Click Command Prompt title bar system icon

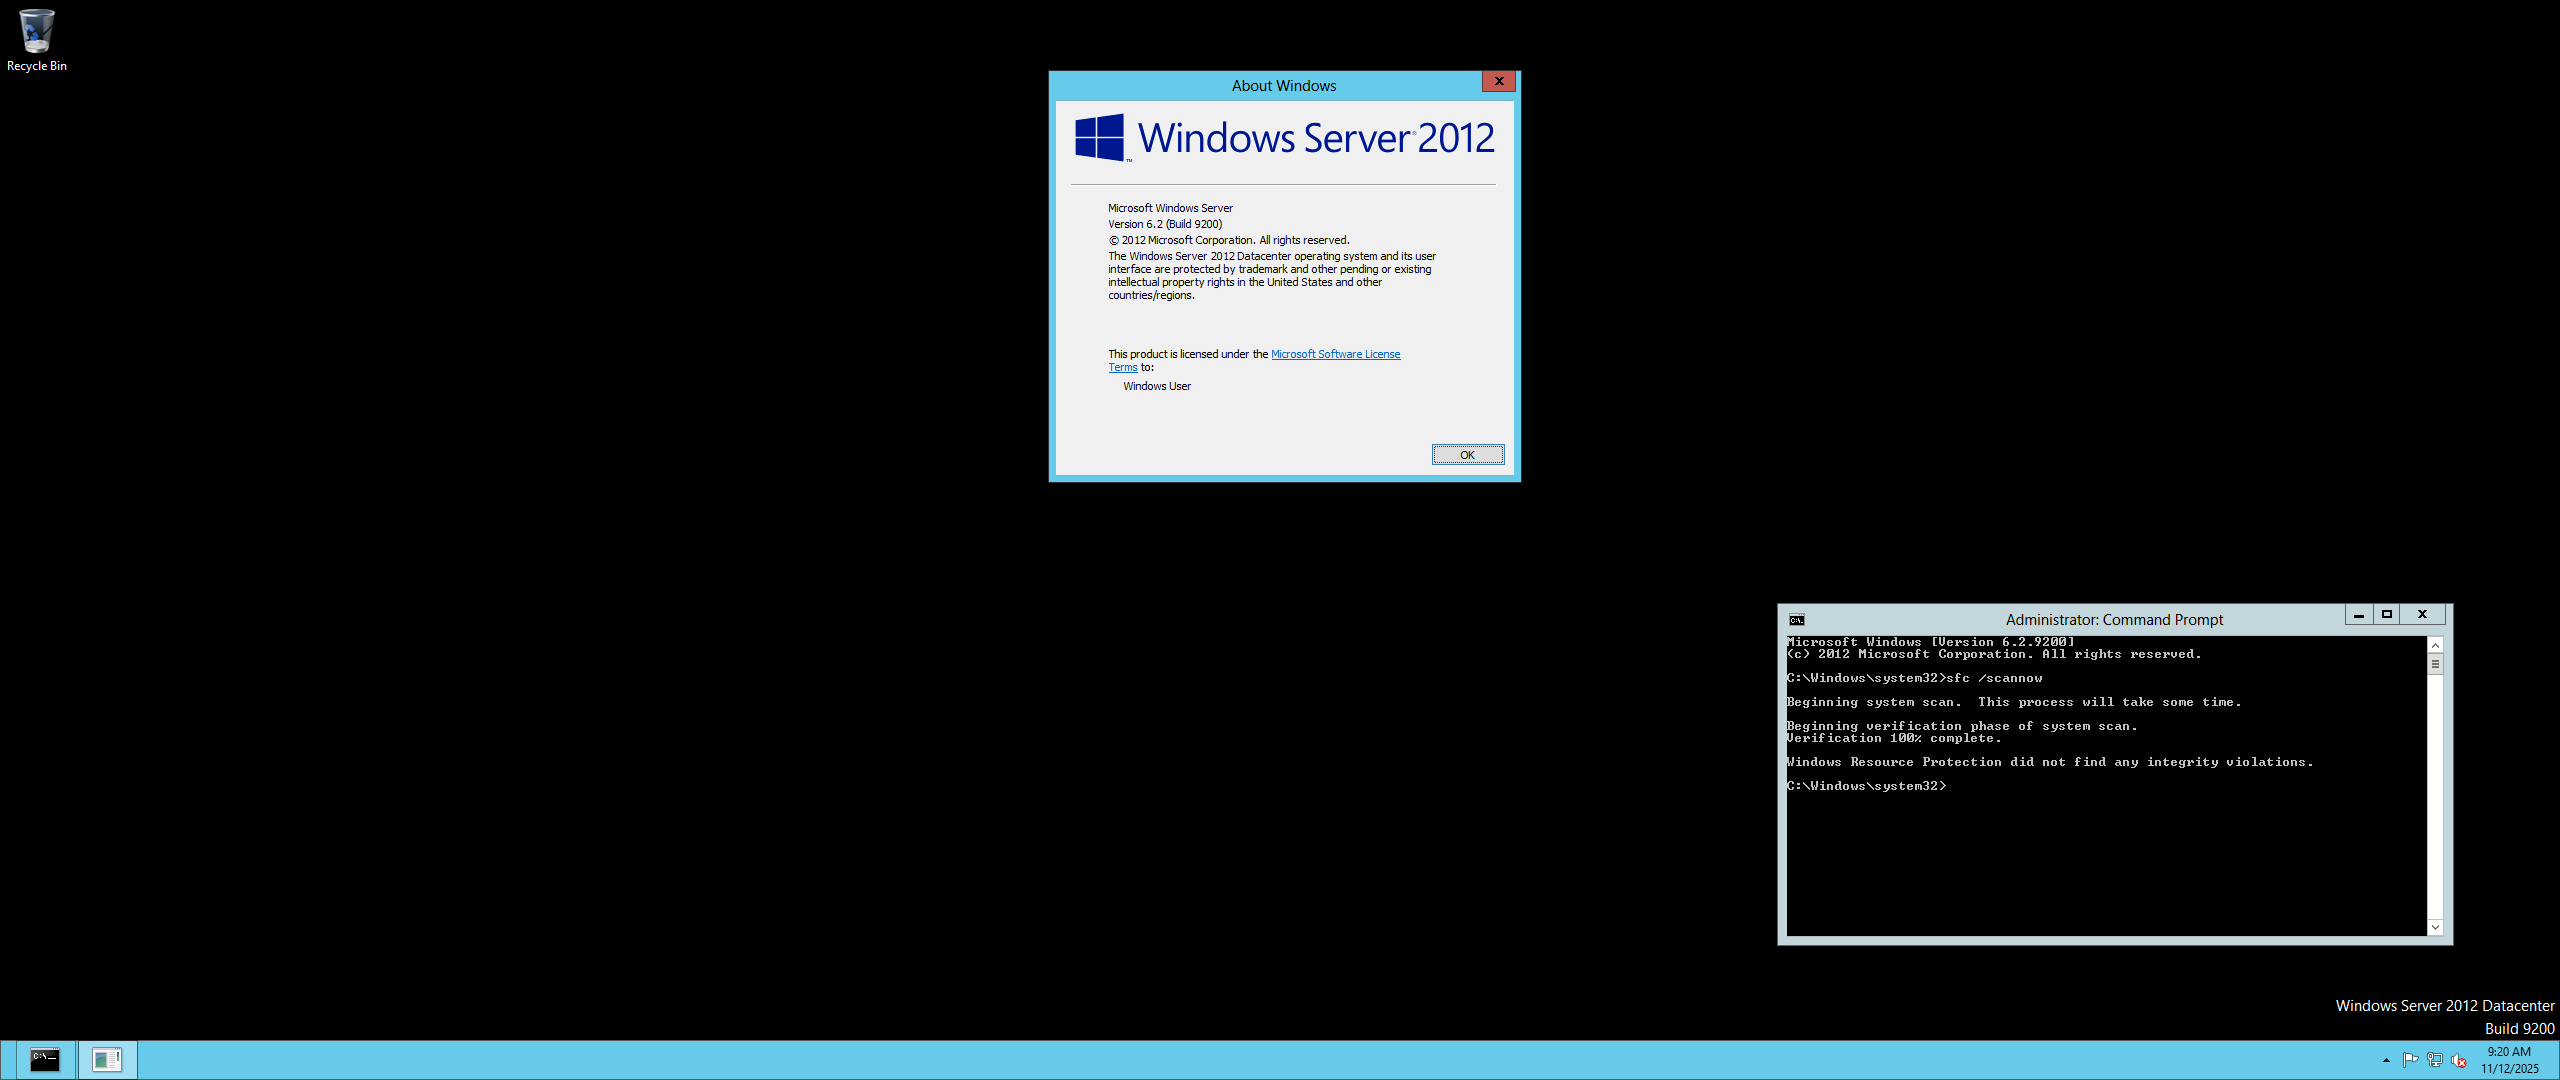[1797, 620]
